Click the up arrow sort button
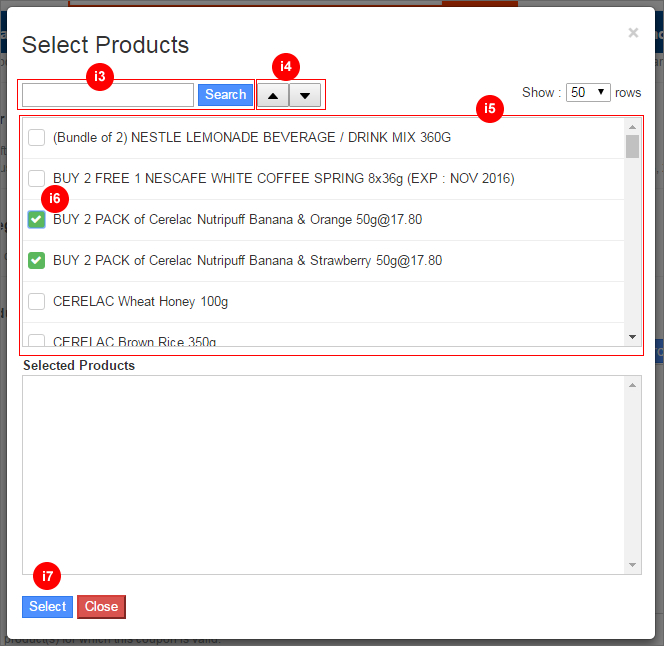664x646 pixels. 273,95
